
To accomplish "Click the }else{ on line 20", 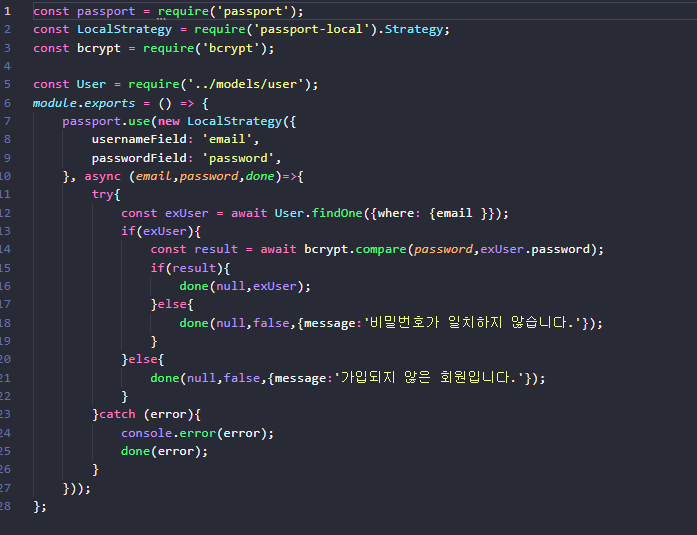I will pos(142,359).
